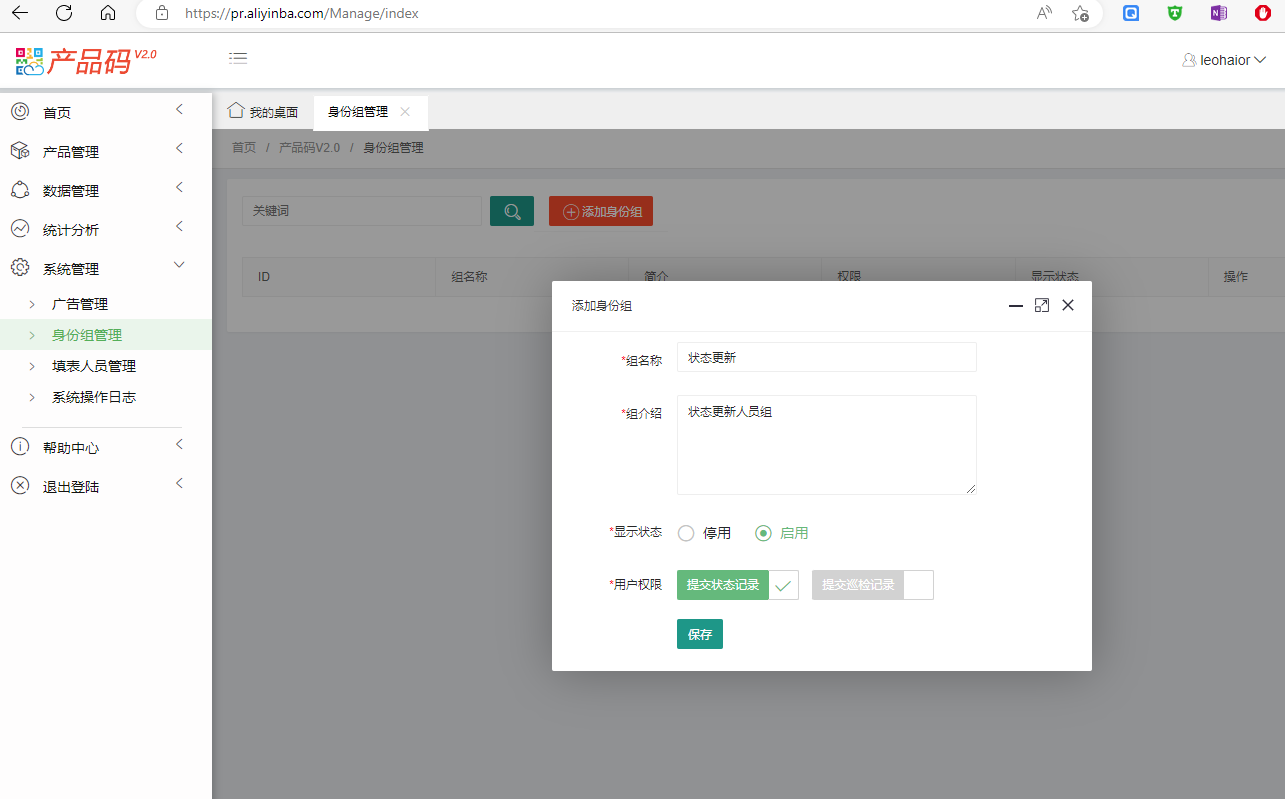
Task: Select the 启用 radio option
Action: 764,533
